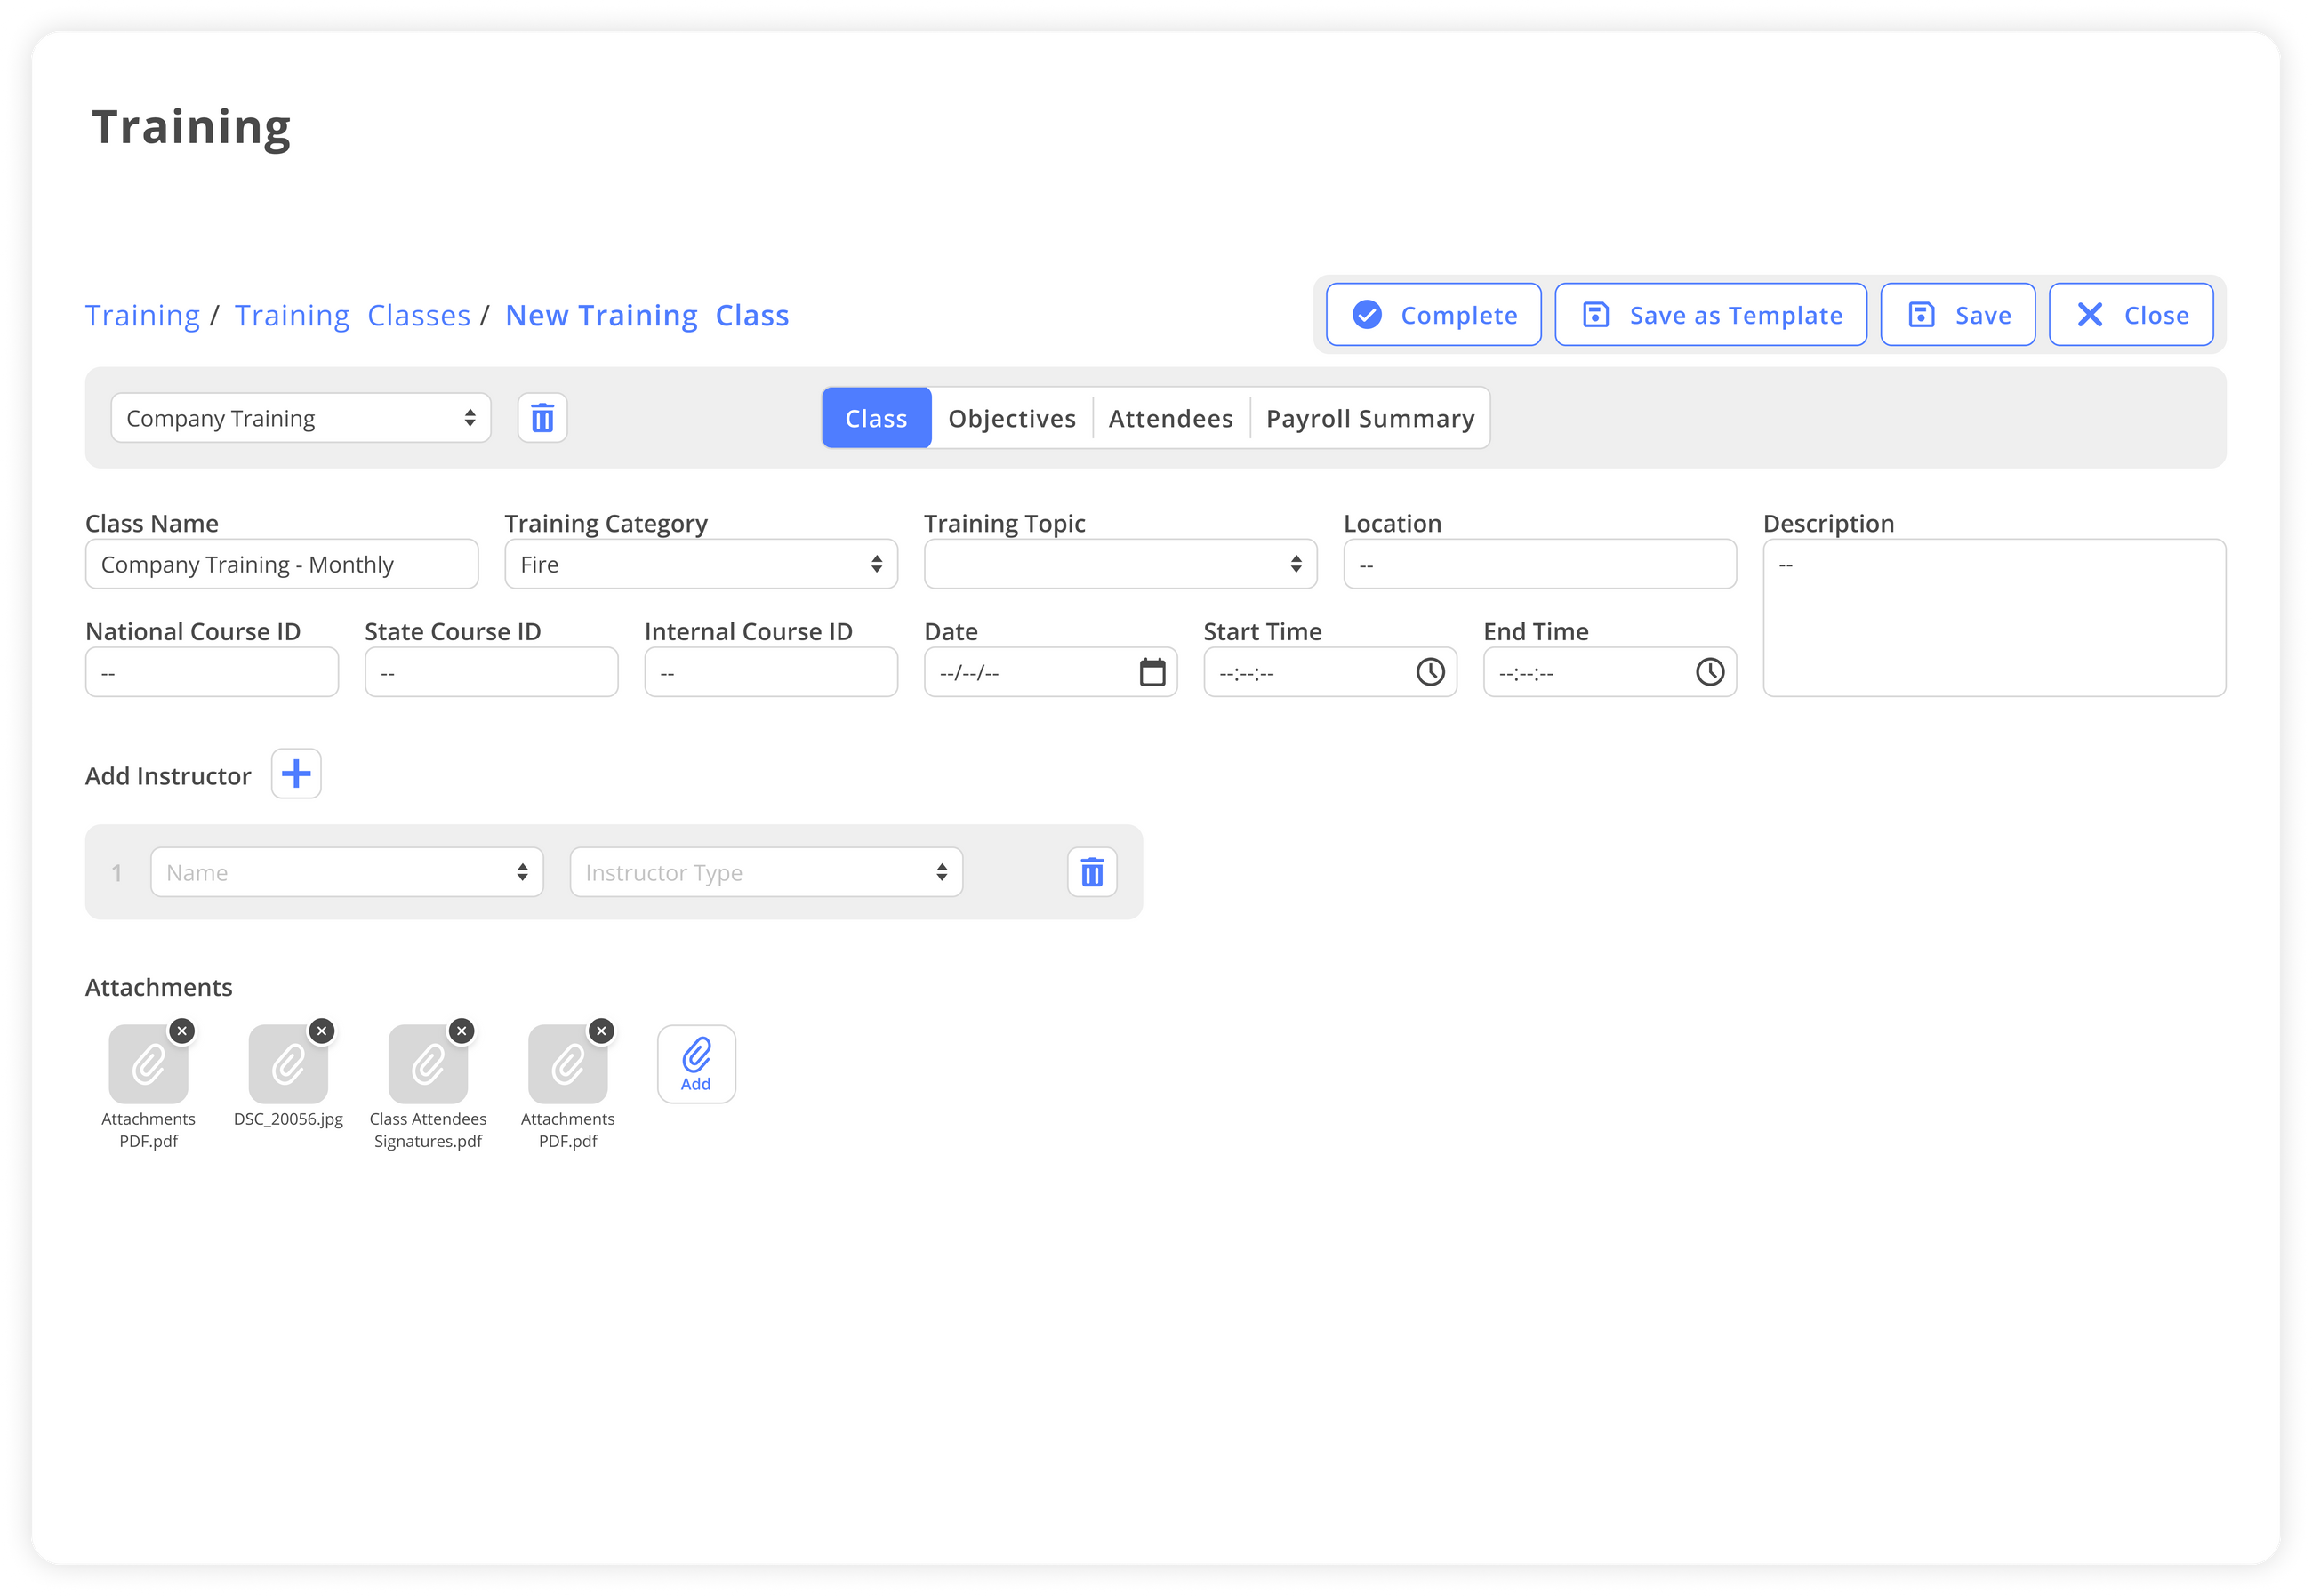
Task: Click trash icon beside Company Training dropdown
Action: (x=542, y=418)
